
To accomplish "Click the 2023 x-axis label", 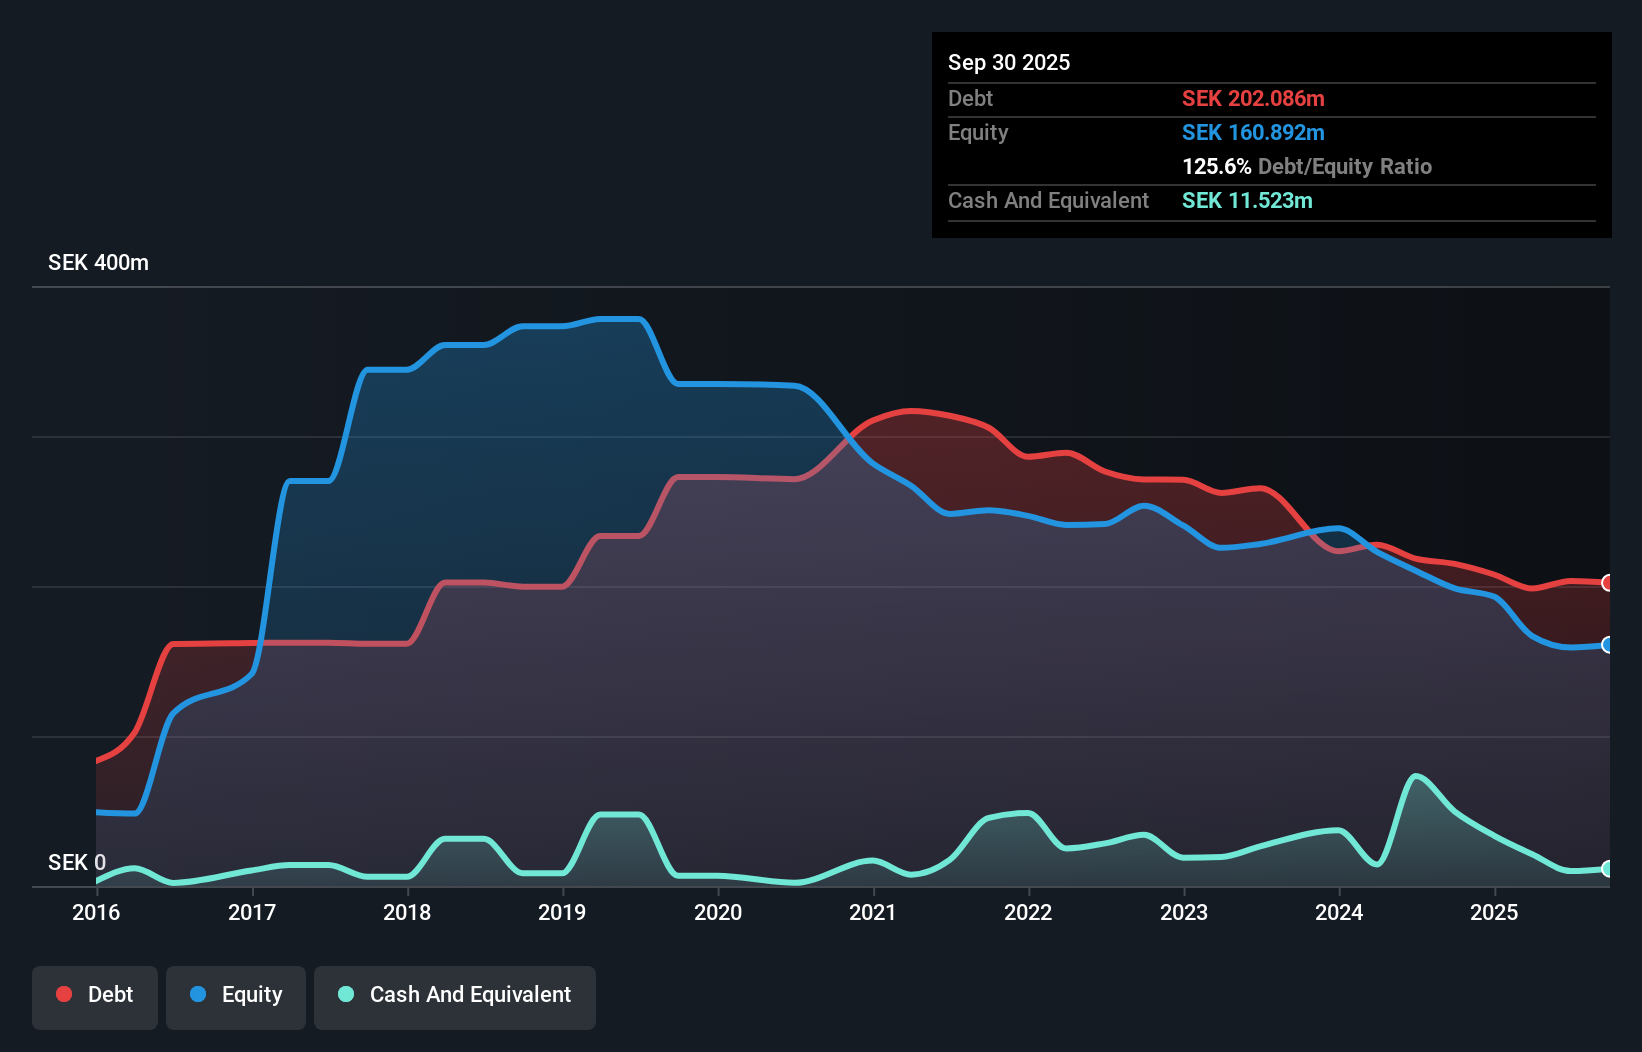I will [x=1184, y=912].
